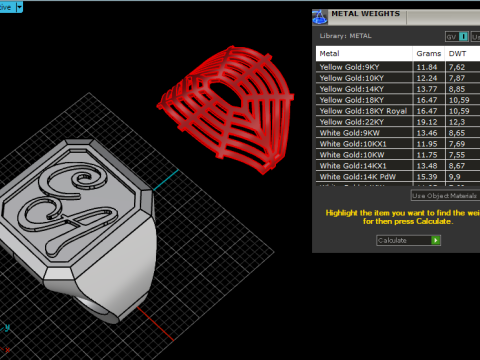Image resolution: width=480 pixels, height=360 pixels.
Task: Click the 8,65 DWT value
Action: 457,133
